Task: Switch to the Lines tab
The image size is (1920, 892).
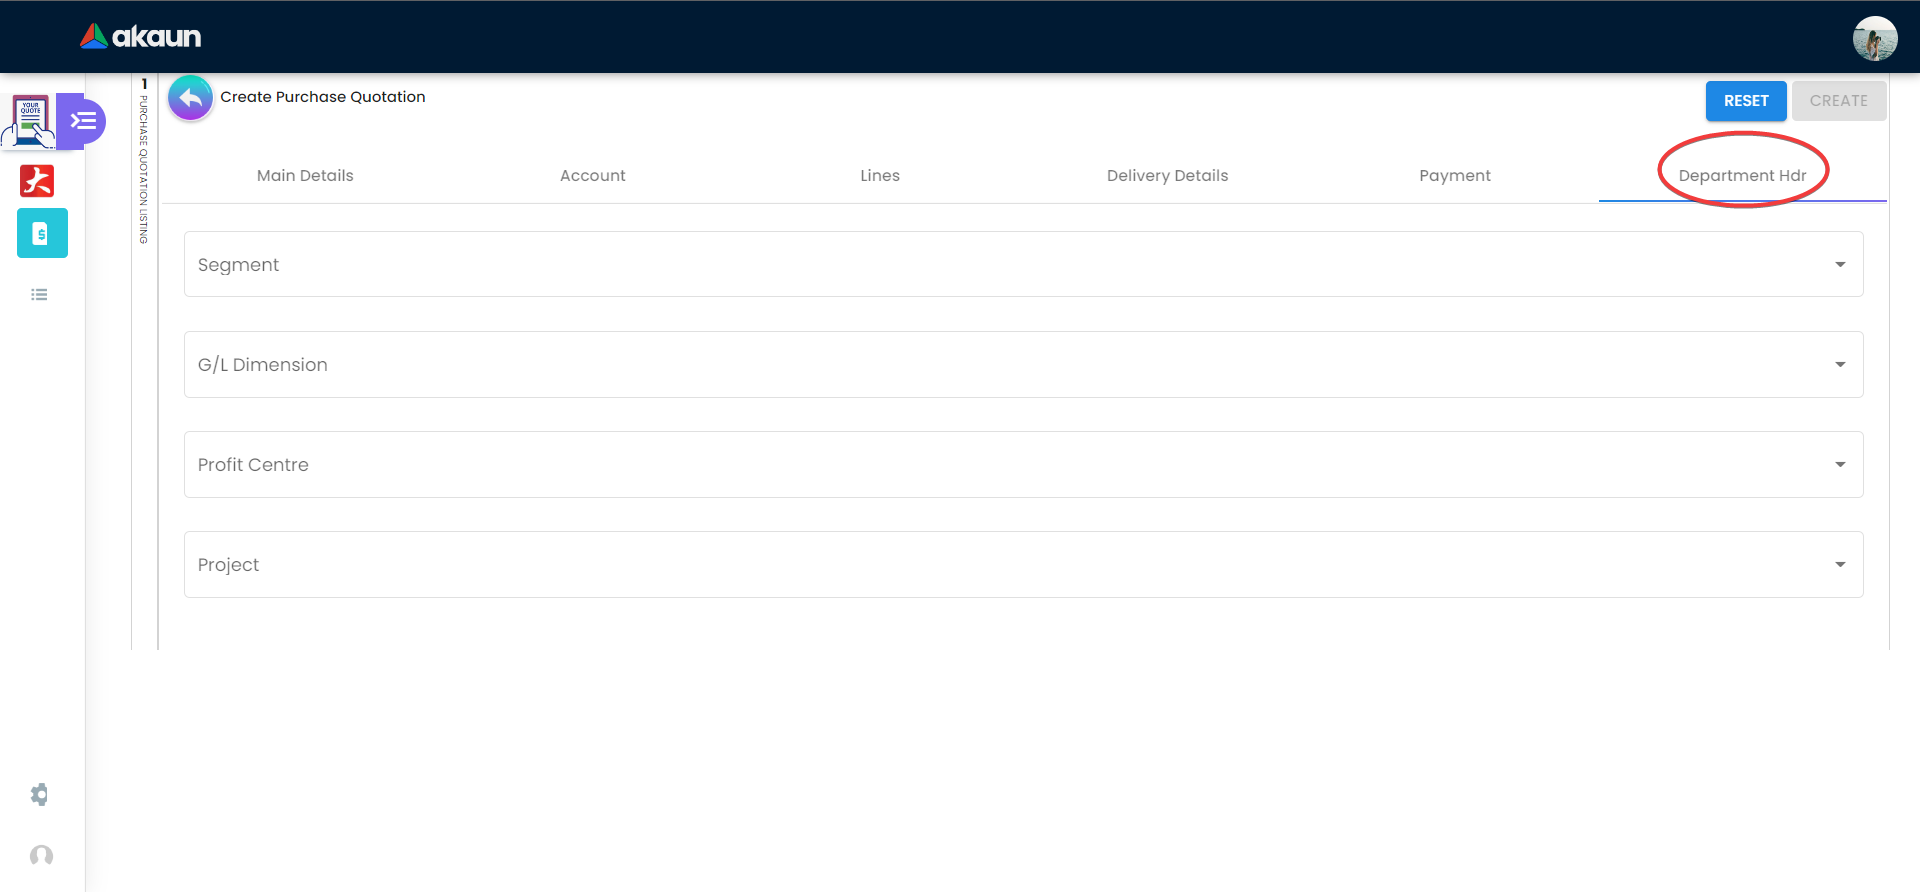Action: pyautogui.click(x=880, y=176)
